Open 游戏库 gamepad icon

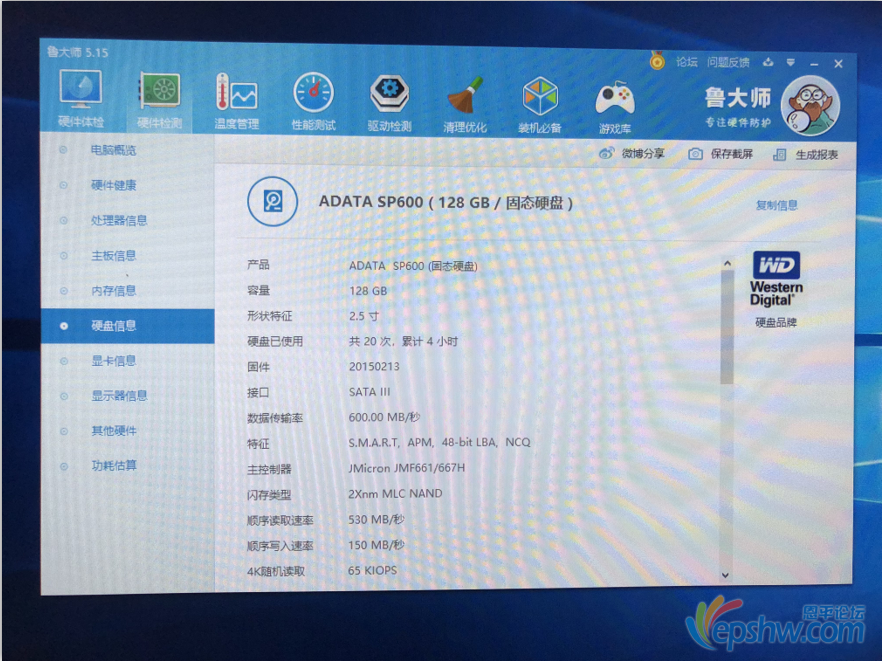(615, 98)
